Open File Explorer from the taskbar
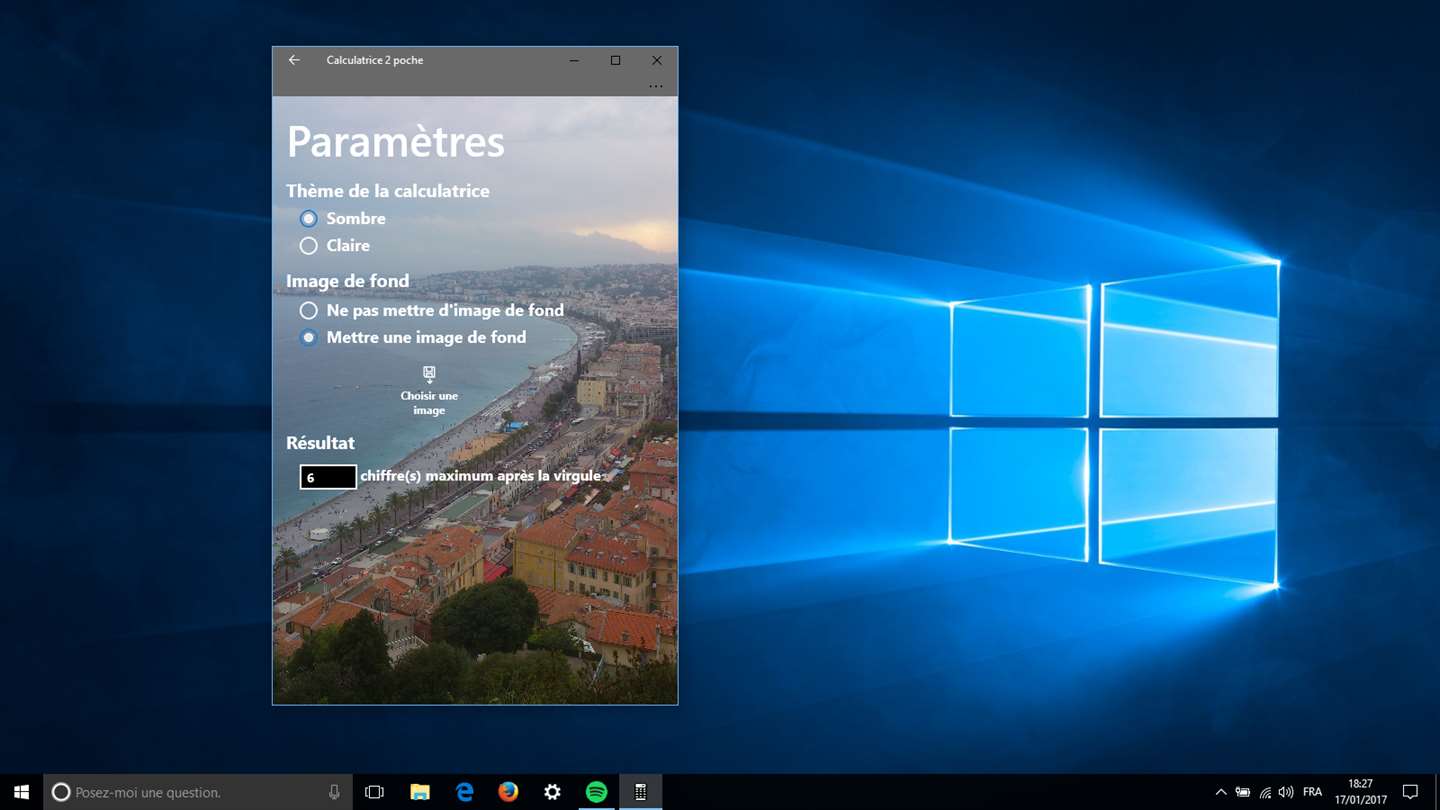1440x810 pixels. [x=420, y=792]
